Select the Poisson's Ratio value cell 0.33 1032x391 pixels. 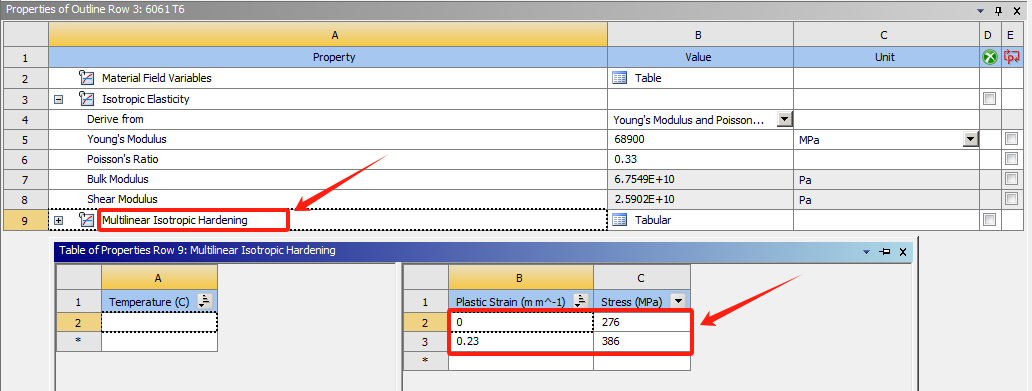pyautogui.click(x=700, y=159)
